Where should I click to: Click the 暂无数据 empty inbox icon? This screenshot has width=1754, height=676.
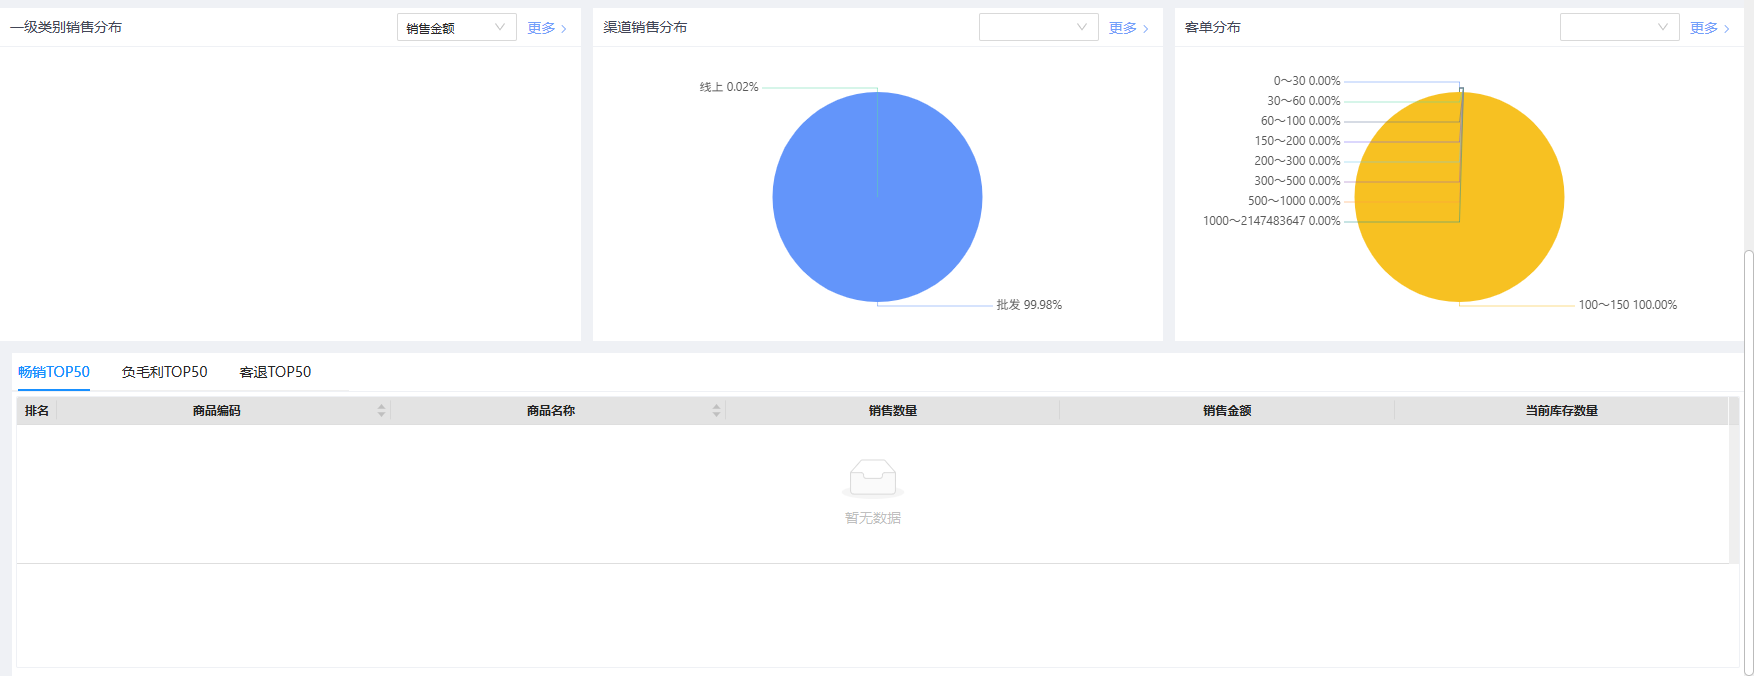pyautogui.click(x=873, y=478)
